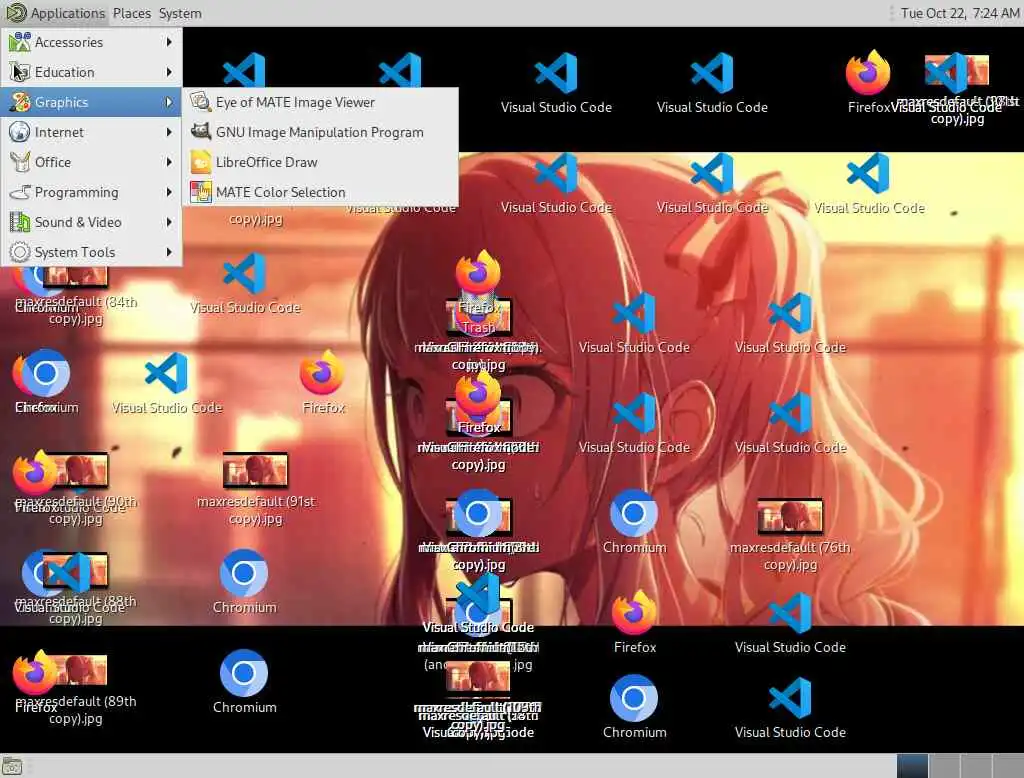Launch Eye of MATE Image Viewer icon
The image size is (1024, 778).
click(x=200, y=102)
